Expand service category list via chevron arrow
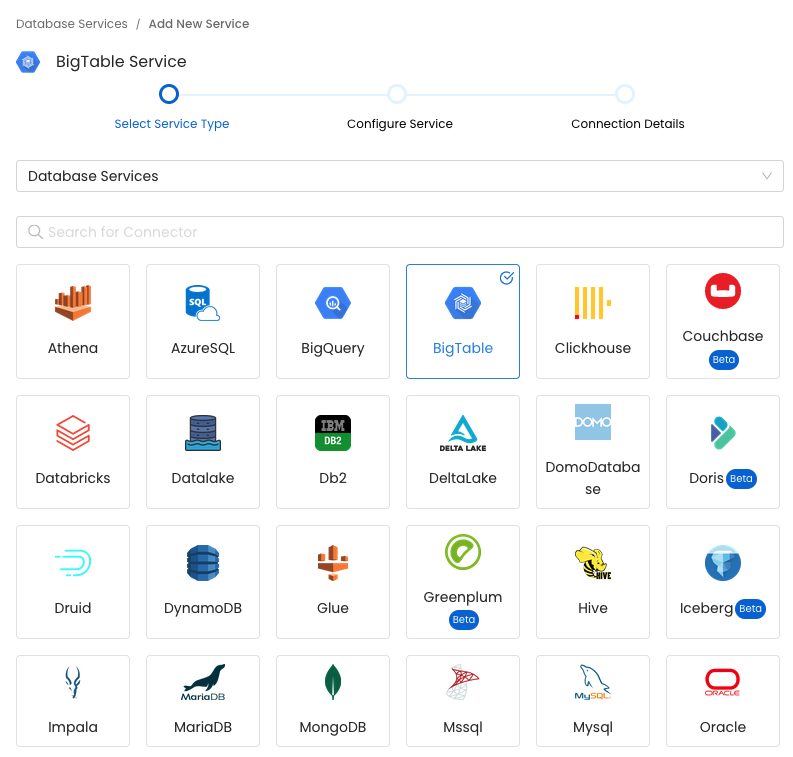The height and width of the screenshot is (757, 793). click(x=767, y=176)
